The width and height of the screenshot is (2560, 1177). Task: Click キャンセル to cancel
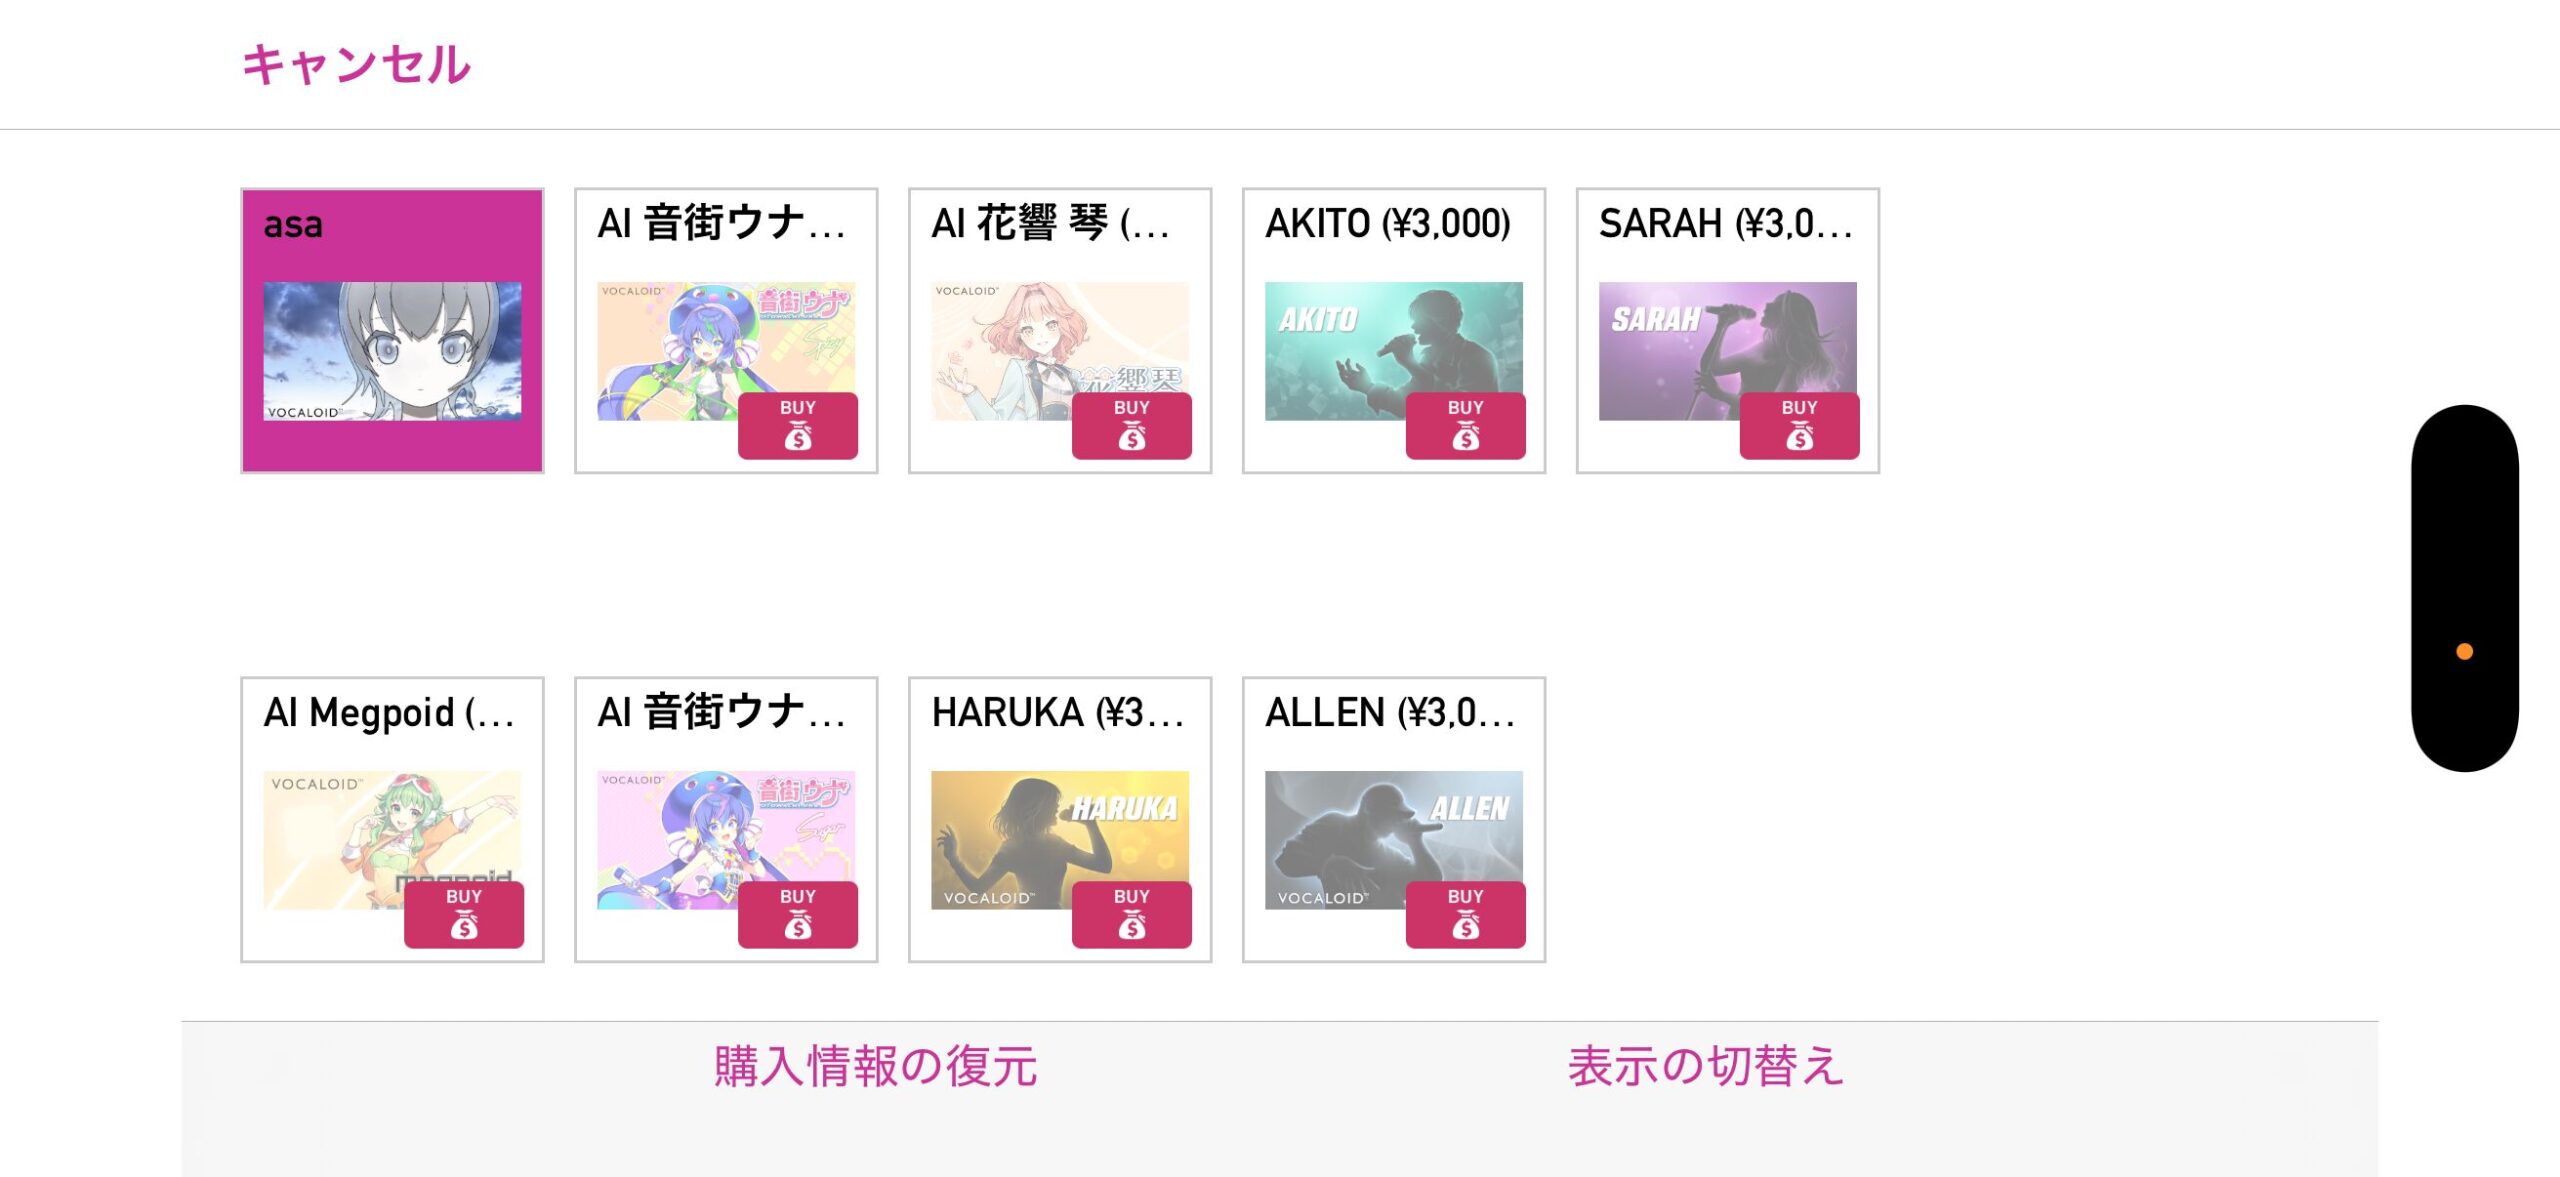[x=356, y=65]
